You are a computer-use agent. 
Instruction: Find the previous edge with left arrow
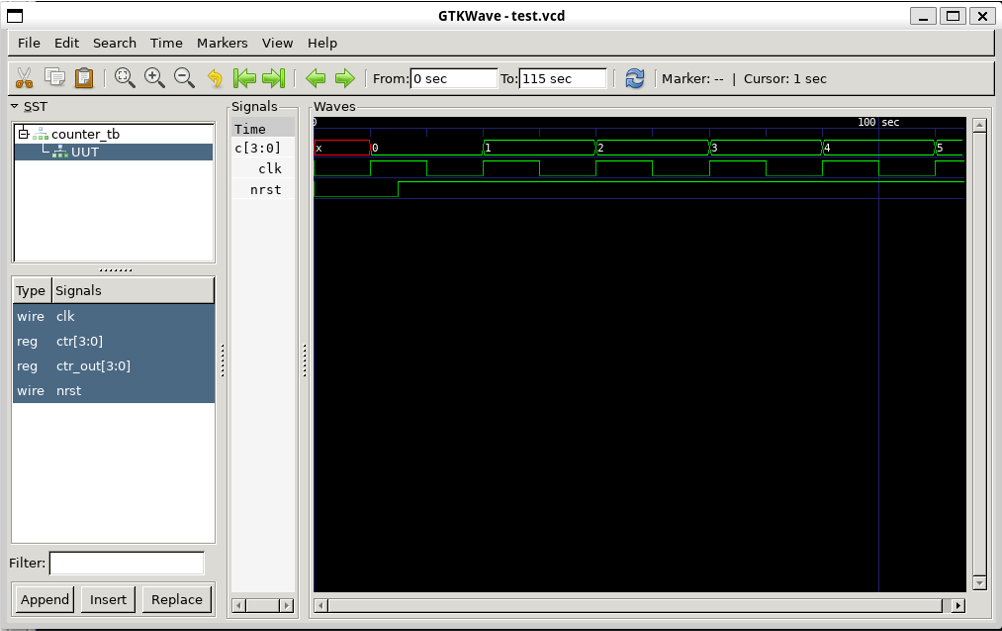pyautogui.click(x=316, y=78)
